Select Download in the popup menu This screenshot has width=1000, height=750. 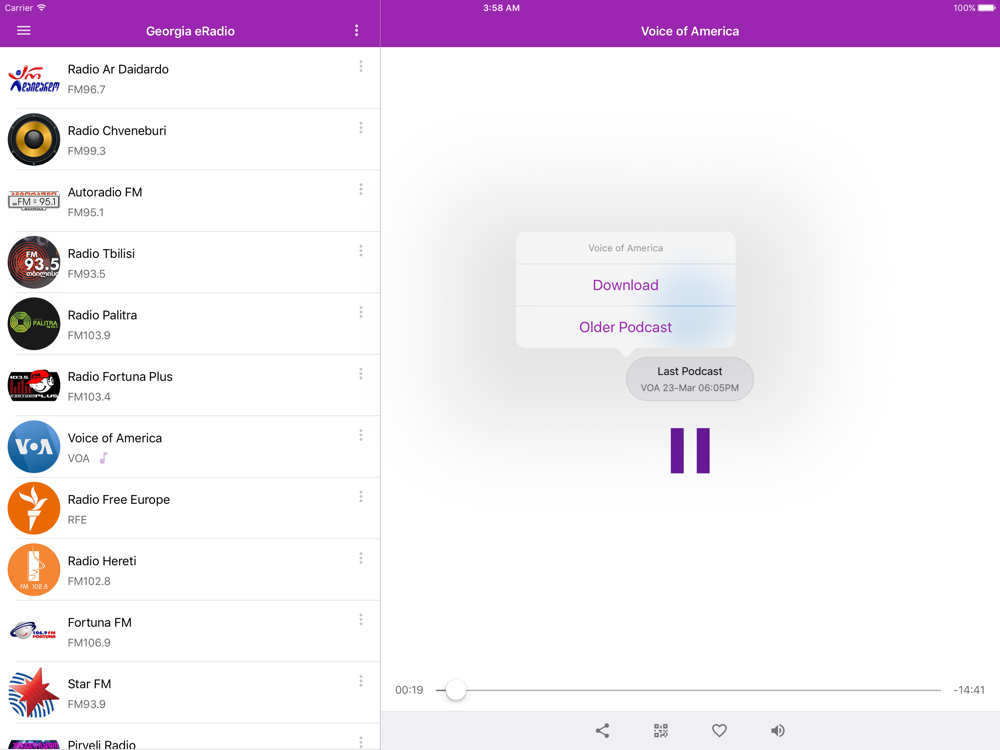point(626,285)
